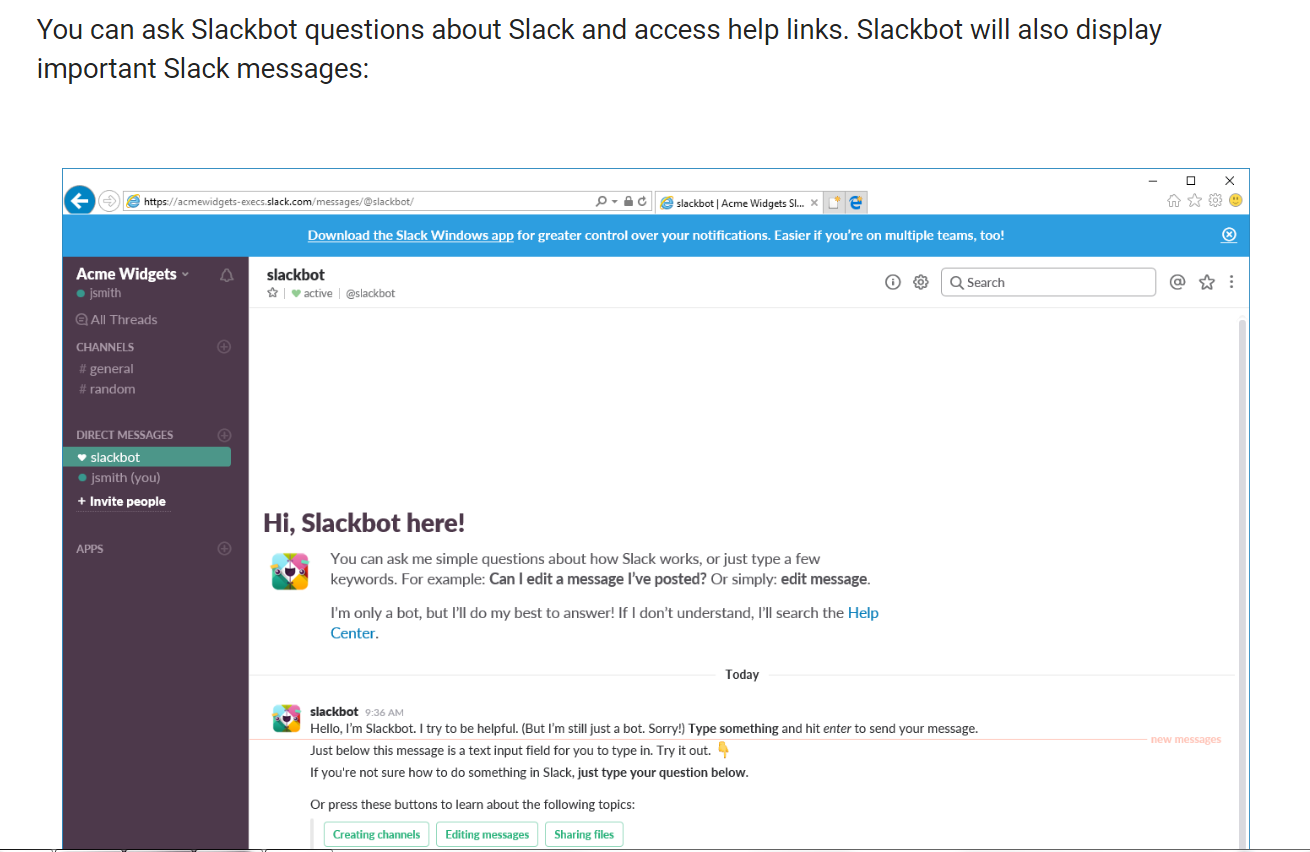Viewport: 1310px width, 852px height.
Task: Click the browser forward arrow
Action: point(109,201)
